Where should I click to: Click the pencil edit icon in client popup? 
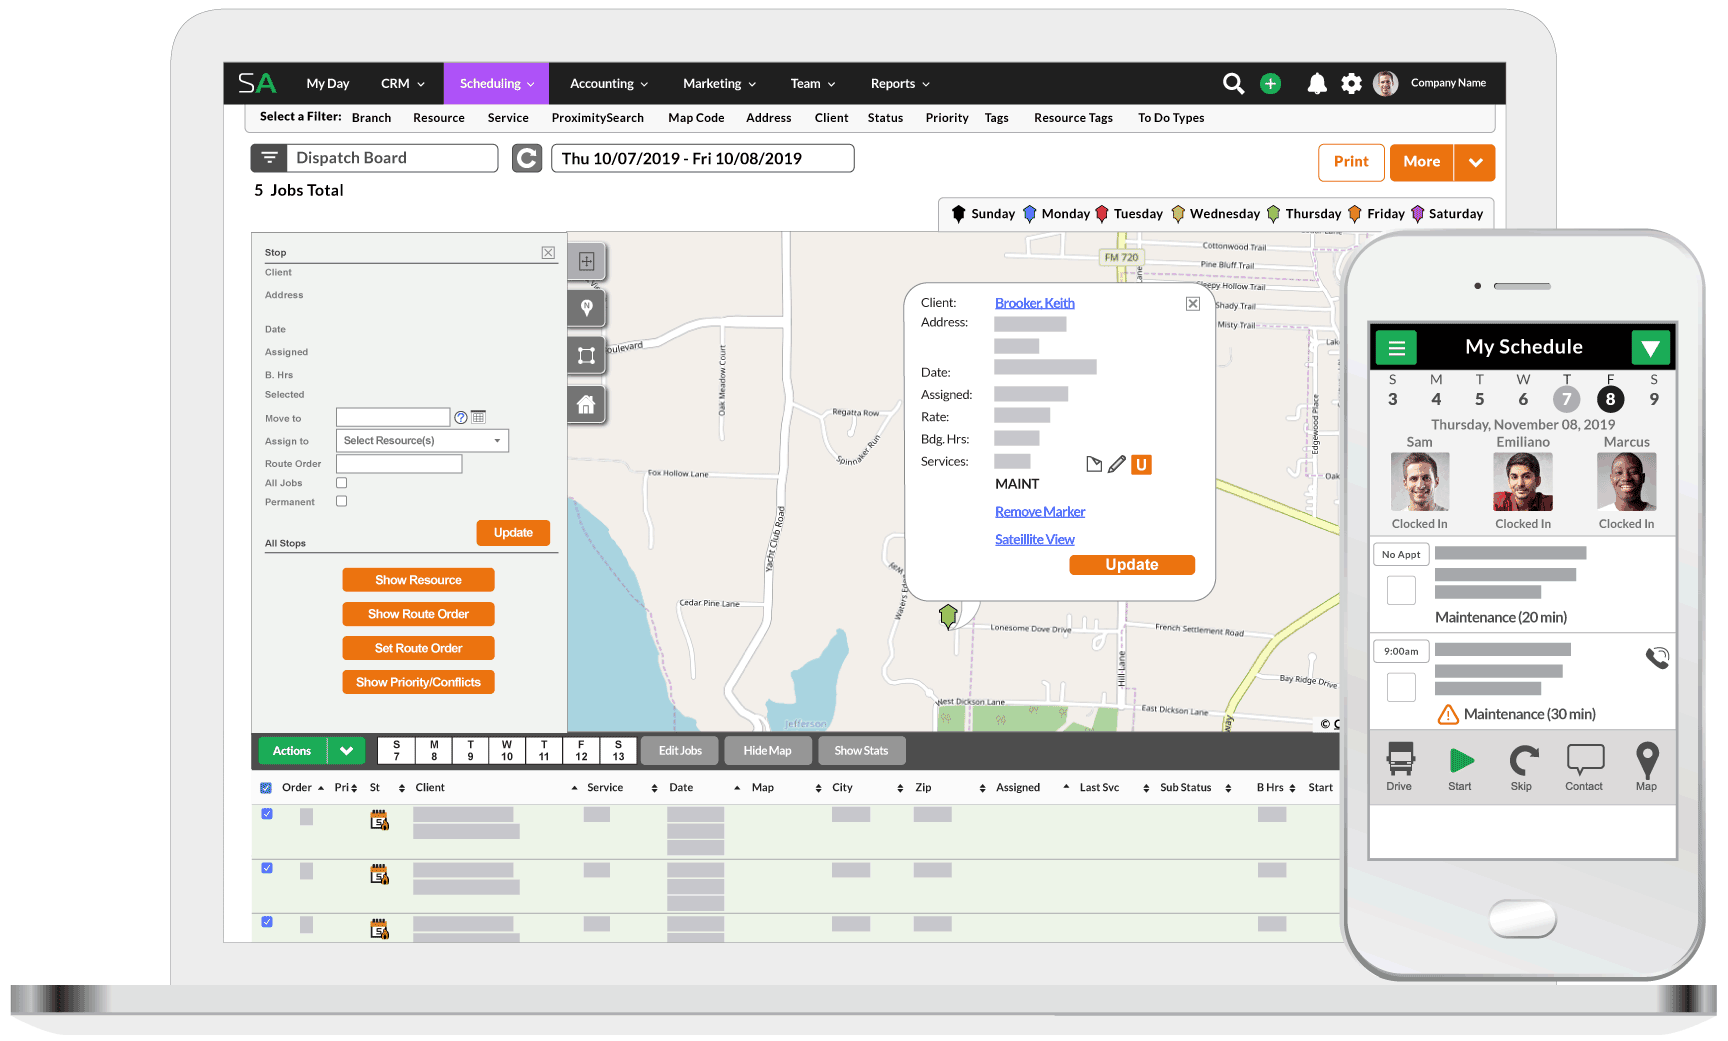pos(1117,464)
